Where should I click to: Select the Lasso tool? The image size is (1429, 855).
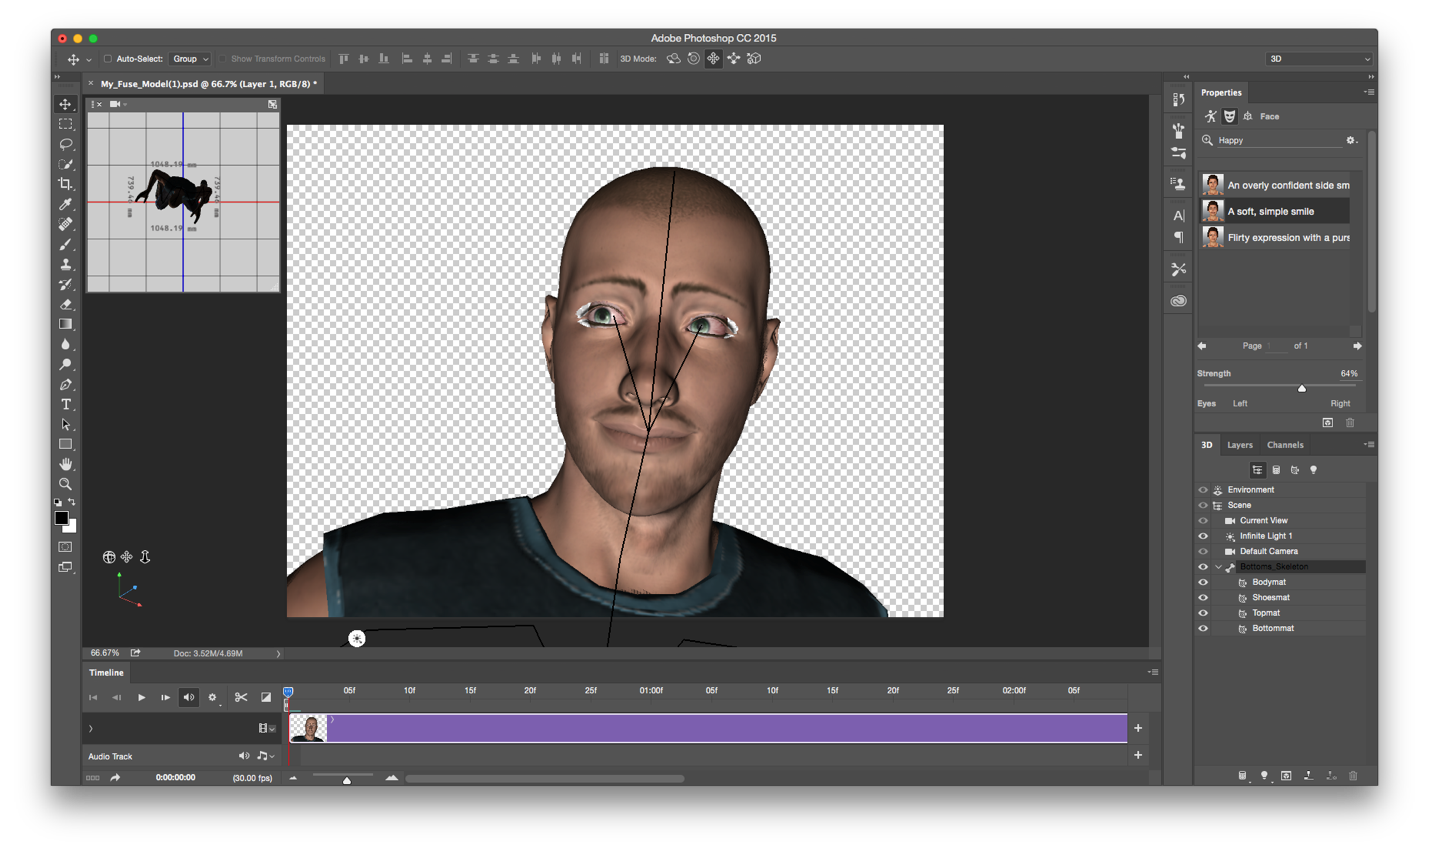(x=66, y=143)
